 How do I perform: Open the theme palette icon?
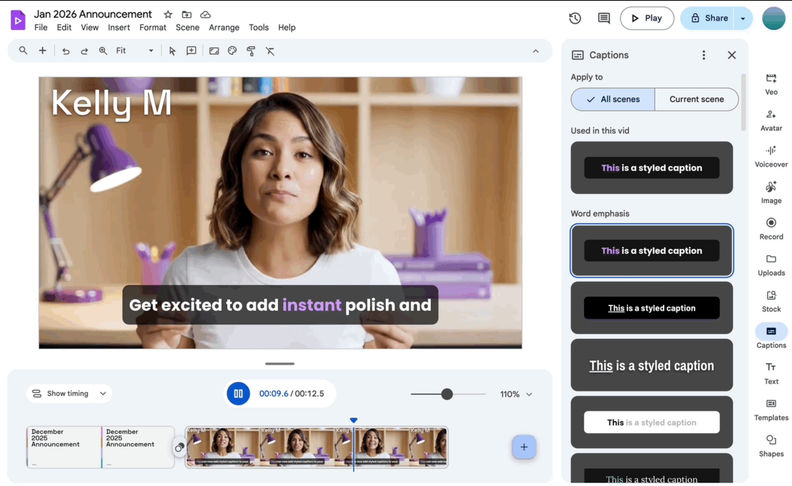[232, 51]
